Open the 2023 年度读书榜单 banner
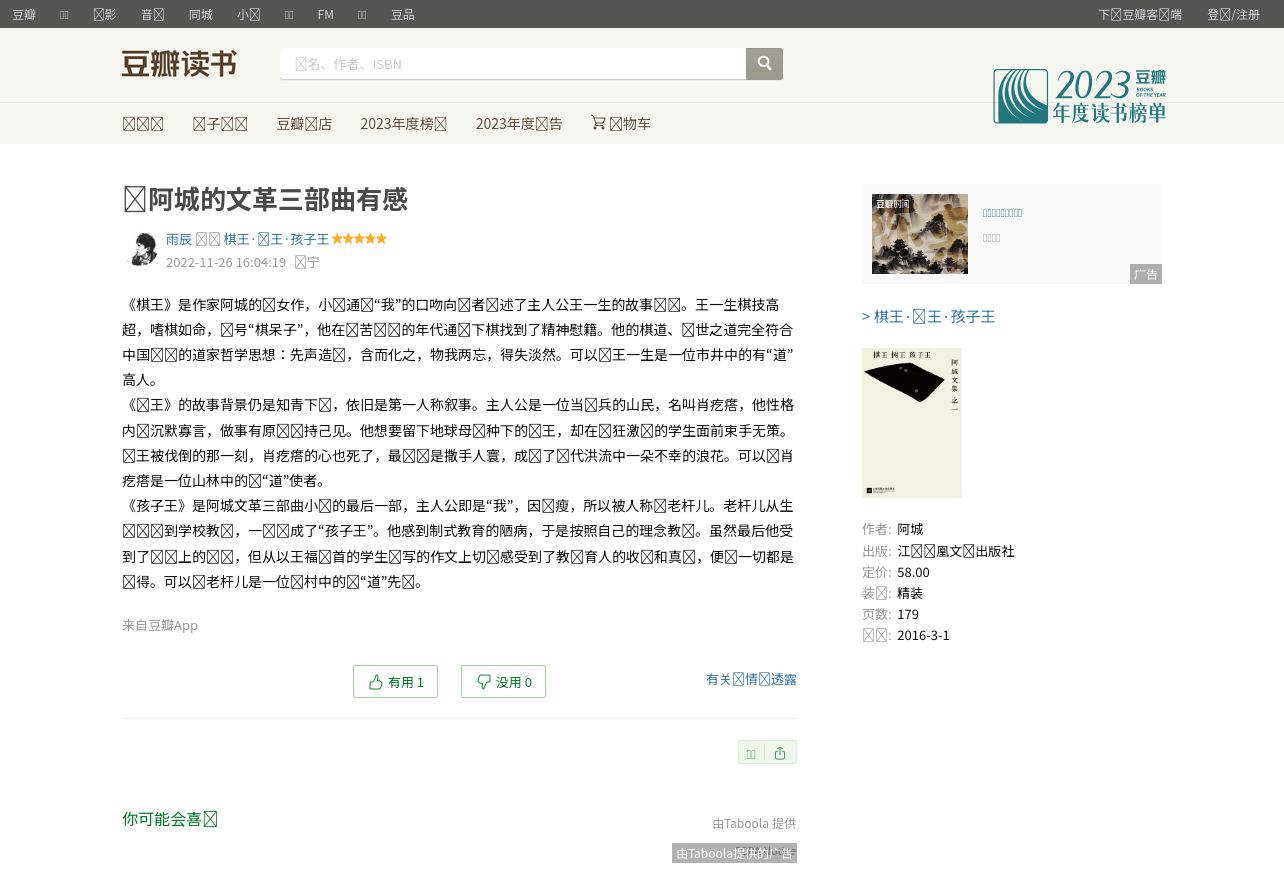The height and width of the screenshot is (879, 1284). point(1079,96)
